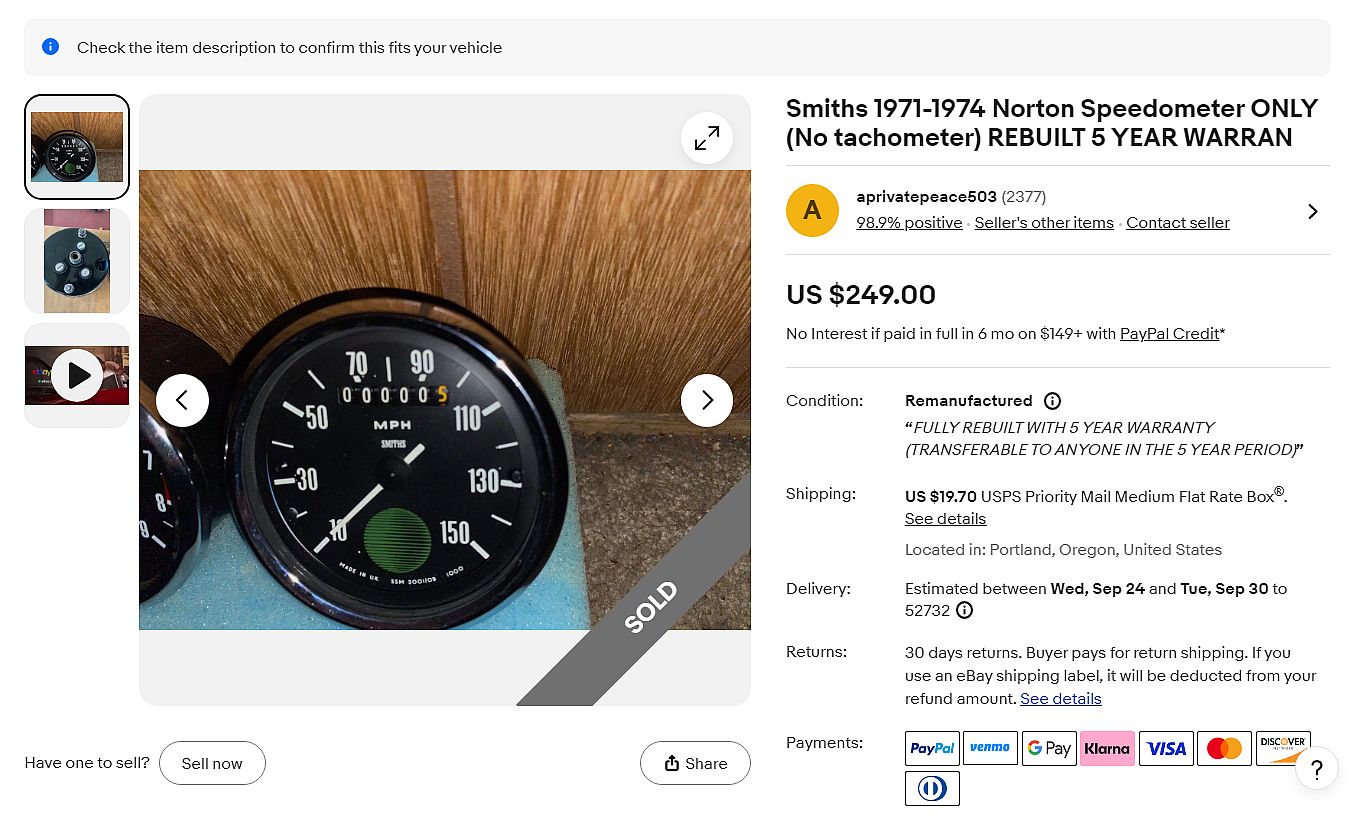Click the seller avatar circle with letter A

[x=812, y=210]
